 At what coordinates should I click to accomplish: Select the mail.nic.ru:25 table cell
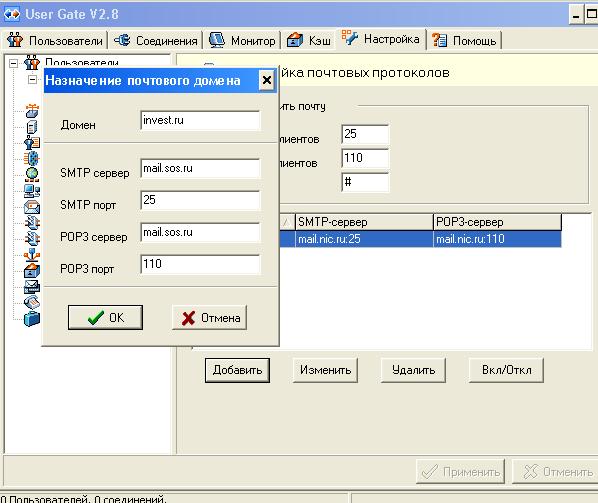click(x=364, y=239)
